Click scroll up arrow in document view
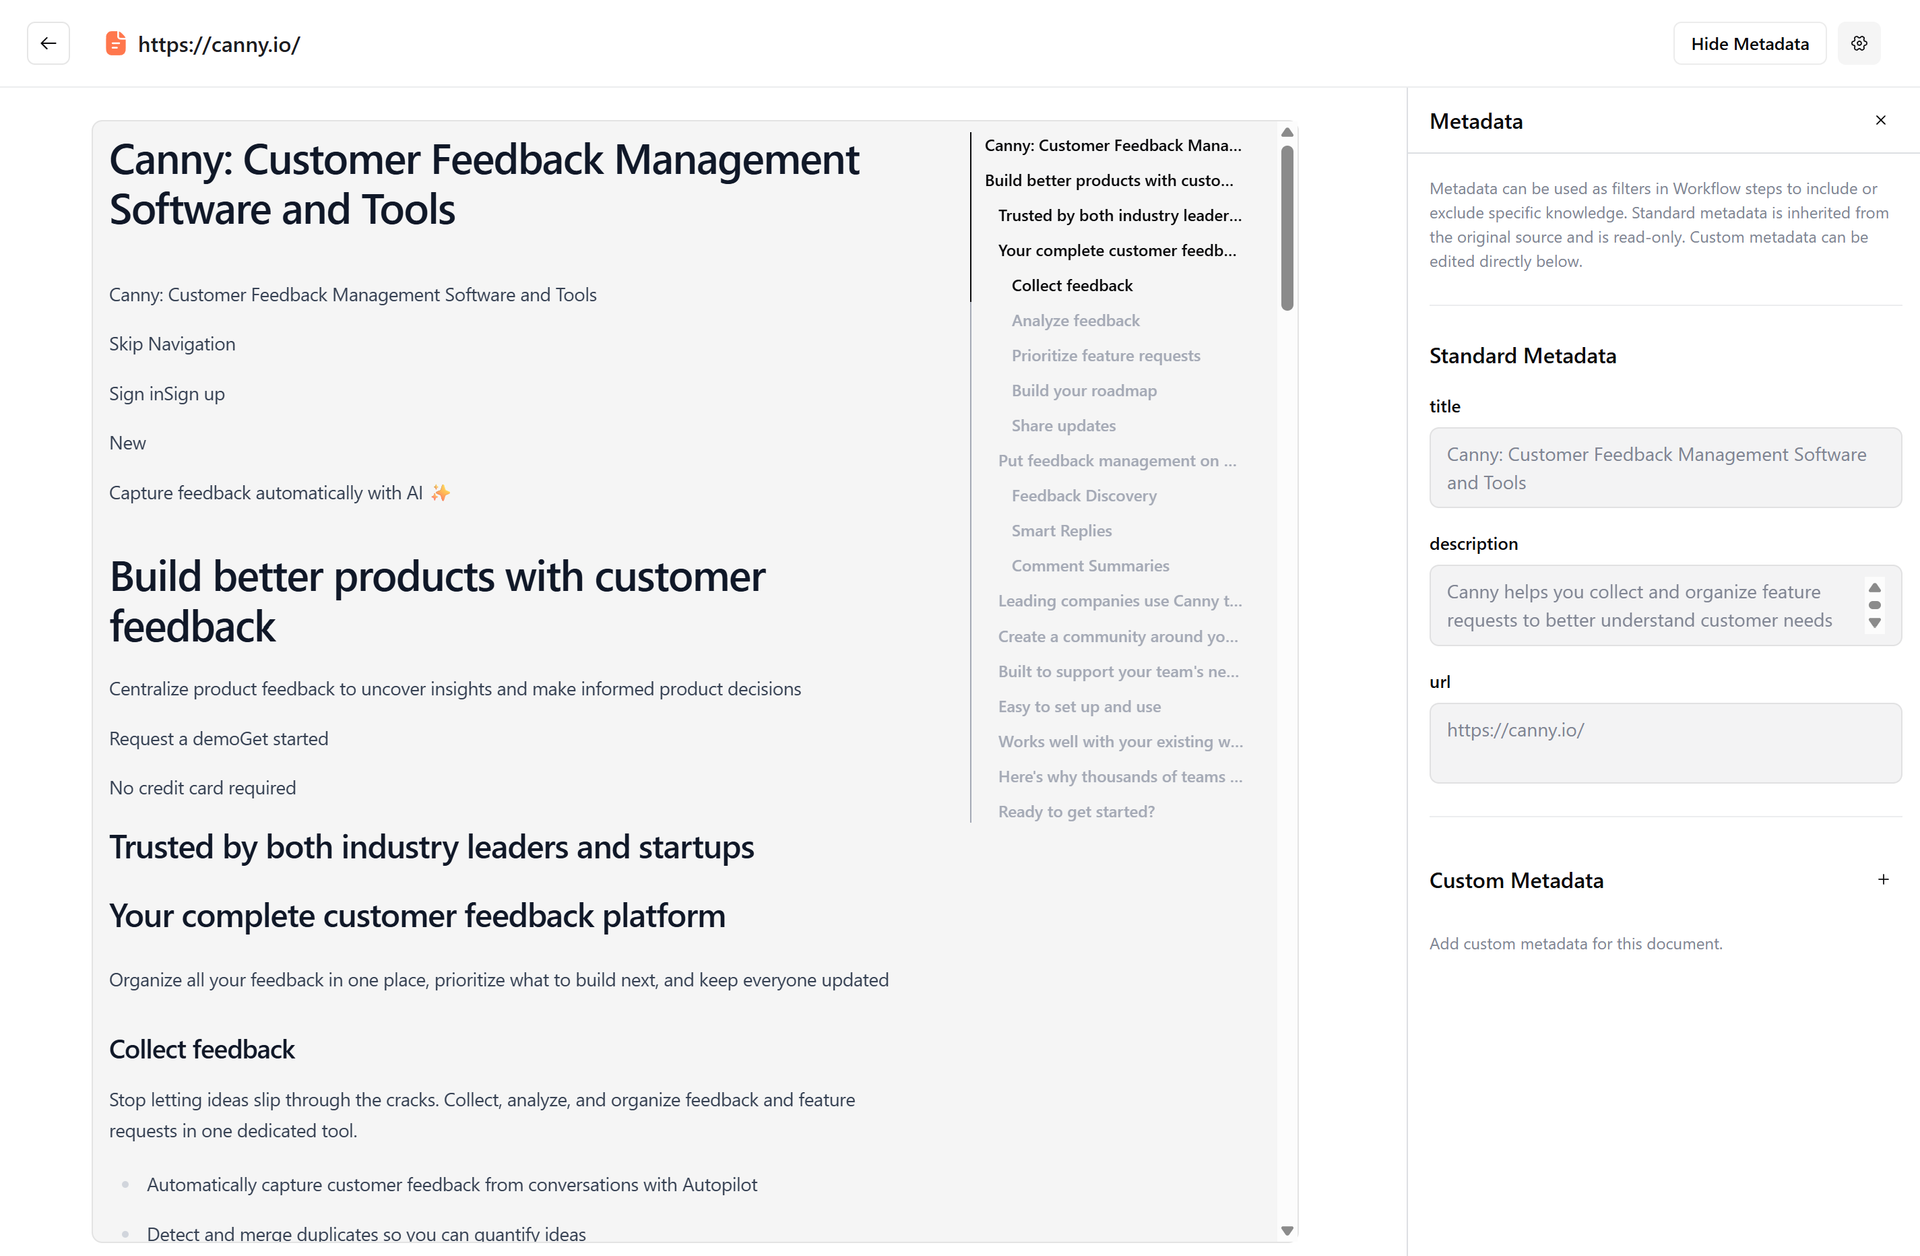This screenshot has height=1256, width=1920. coord(1287,132)
